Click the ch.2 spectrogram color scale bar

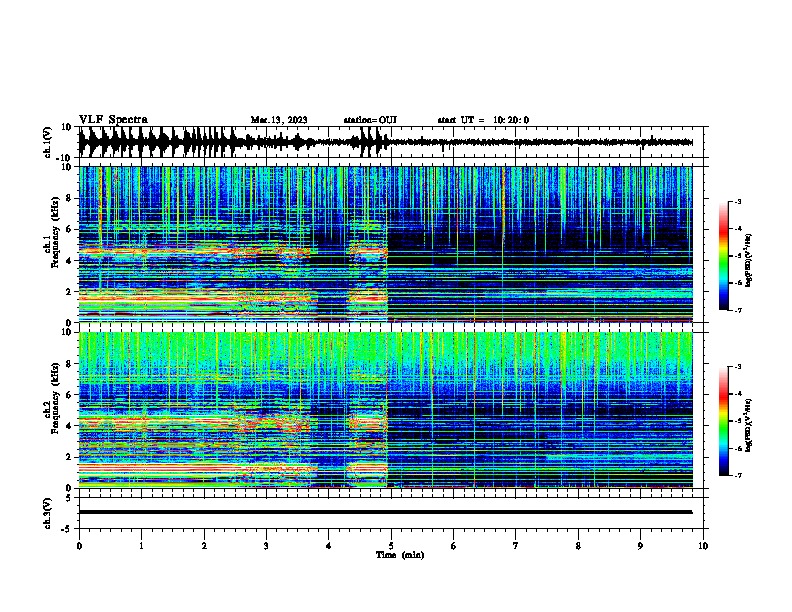coord(723,421)
